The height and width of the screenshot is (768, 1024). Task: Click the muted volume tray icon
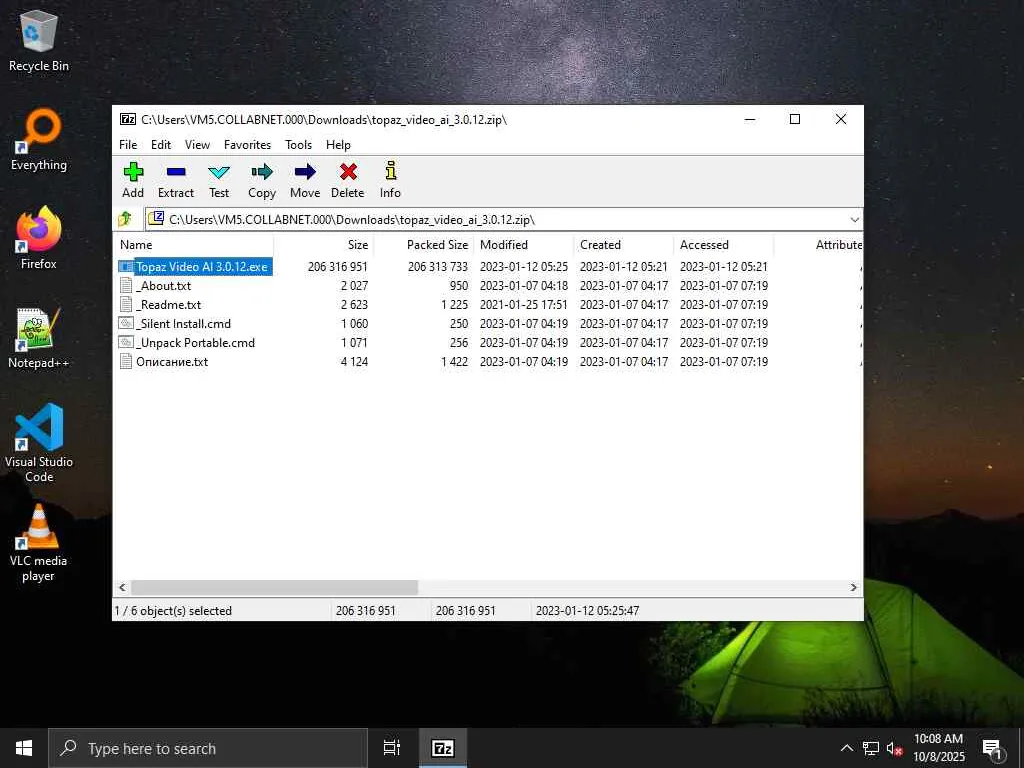click(x=895, y=749)
